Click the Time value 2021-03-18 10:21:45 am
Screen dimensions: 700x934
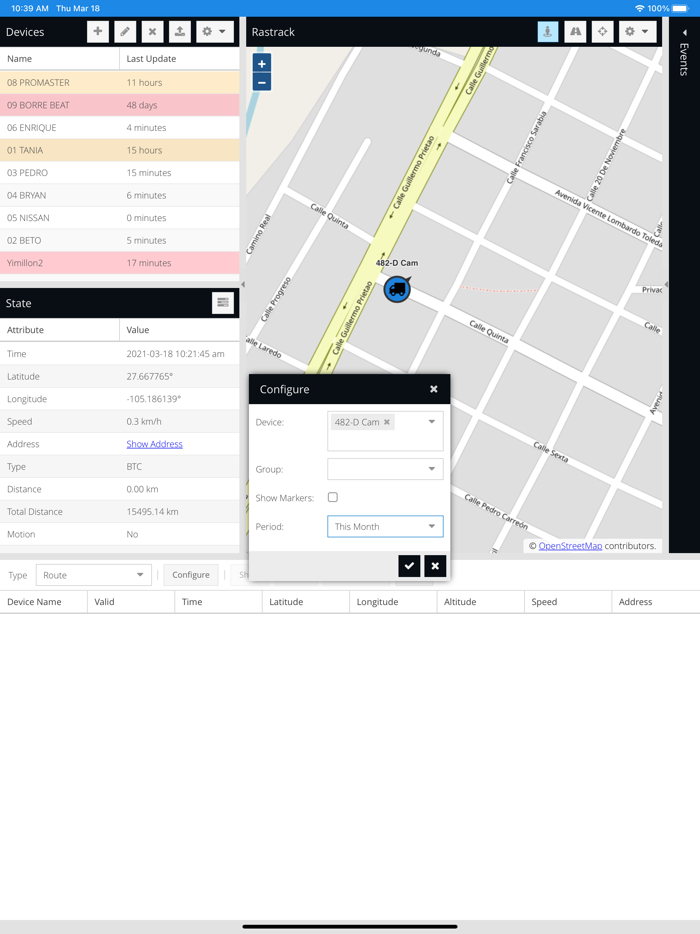coord(175,354)
